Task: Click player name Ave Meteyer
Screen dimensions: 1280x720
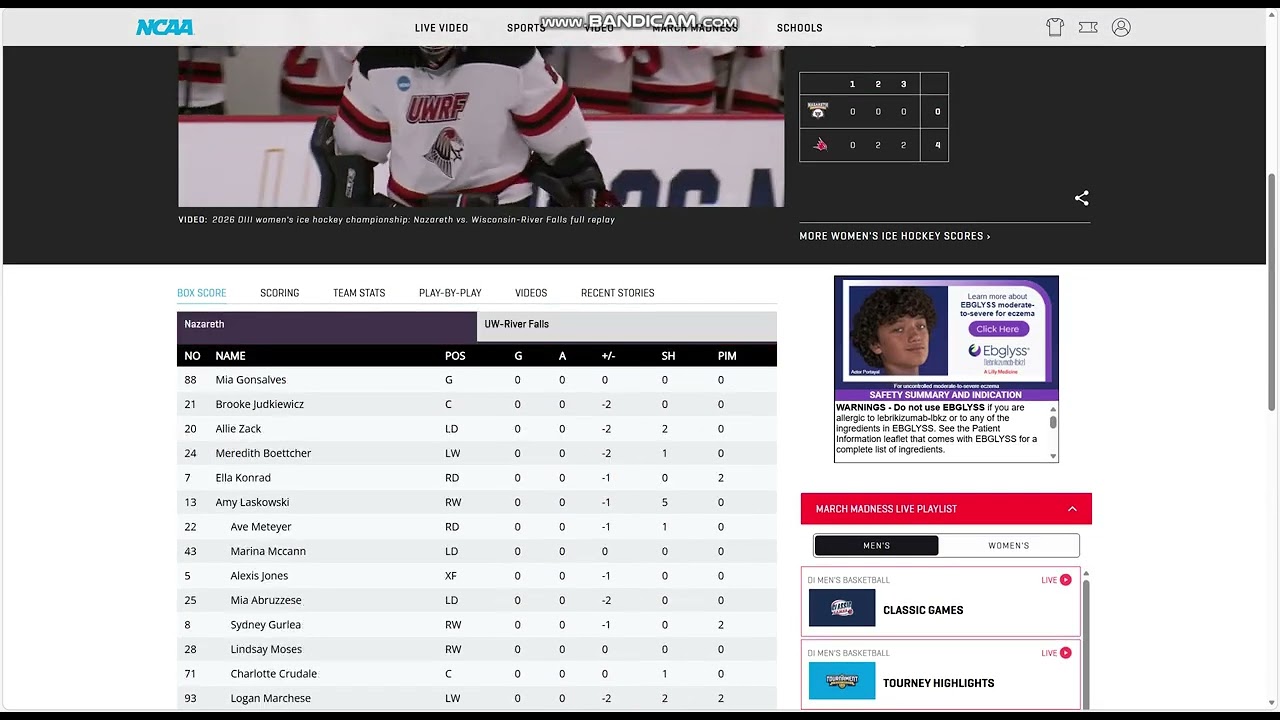Action: click(x=261, y=527)
